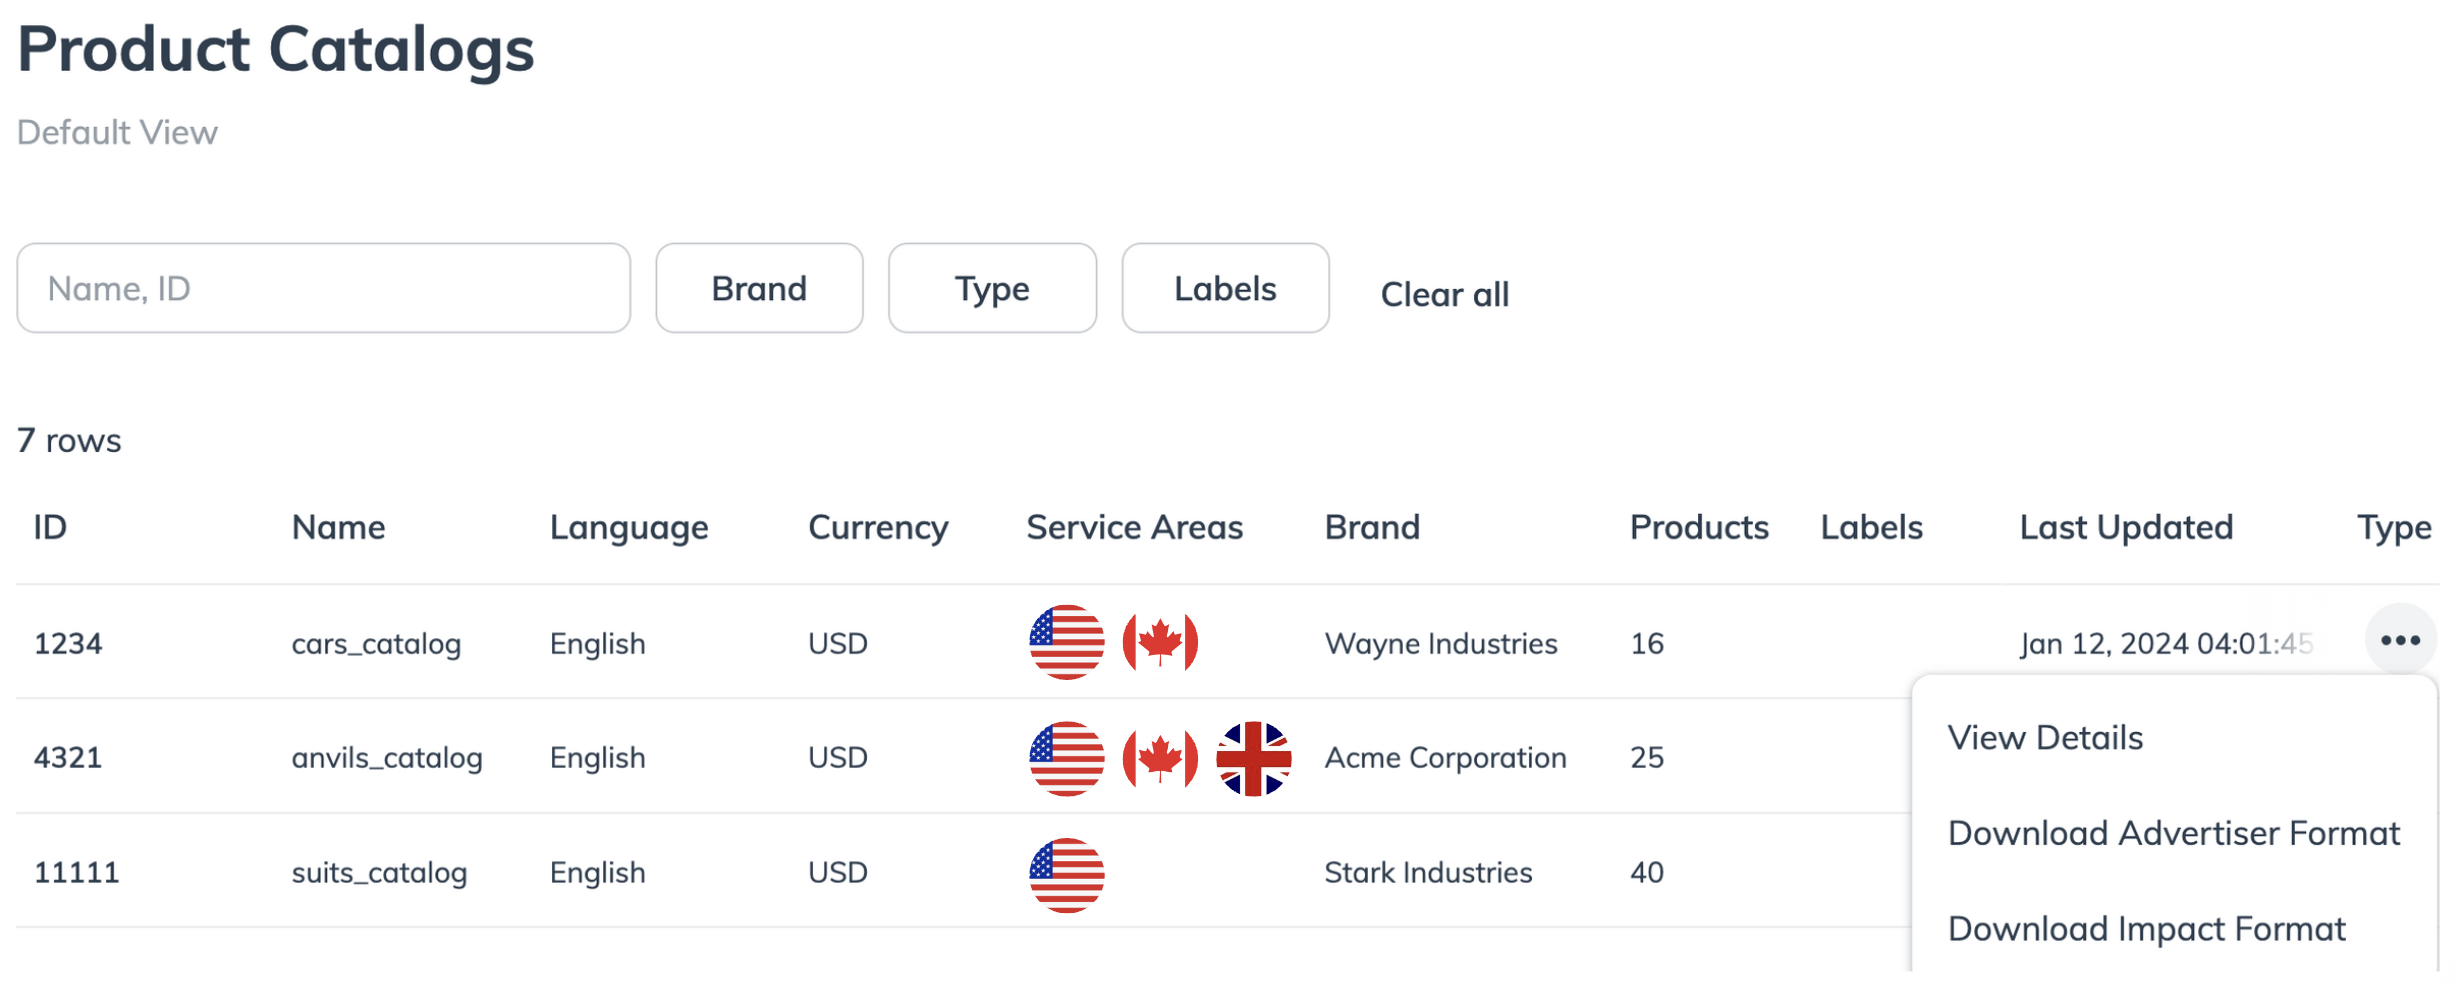Click US flag in cars_catalog row
The width and height of the screenshot is (2456, 984).
click(x=1066, y=642)
